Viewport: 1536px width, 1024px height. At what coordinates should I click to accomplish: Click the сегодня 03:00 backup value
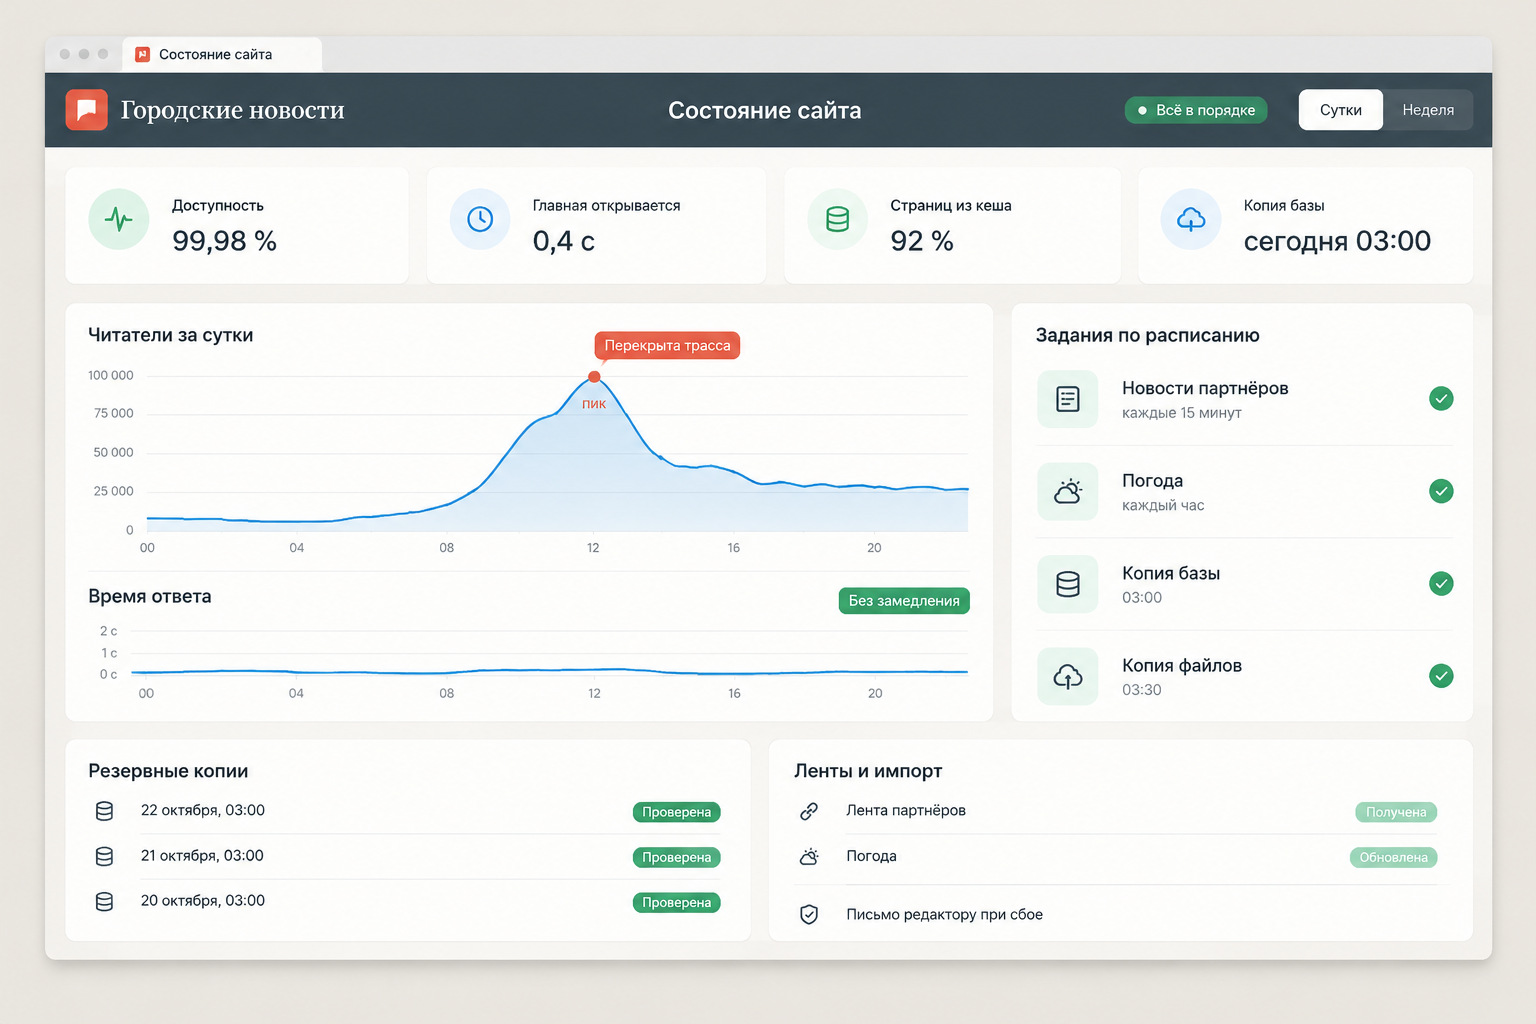pos(1337,241)
